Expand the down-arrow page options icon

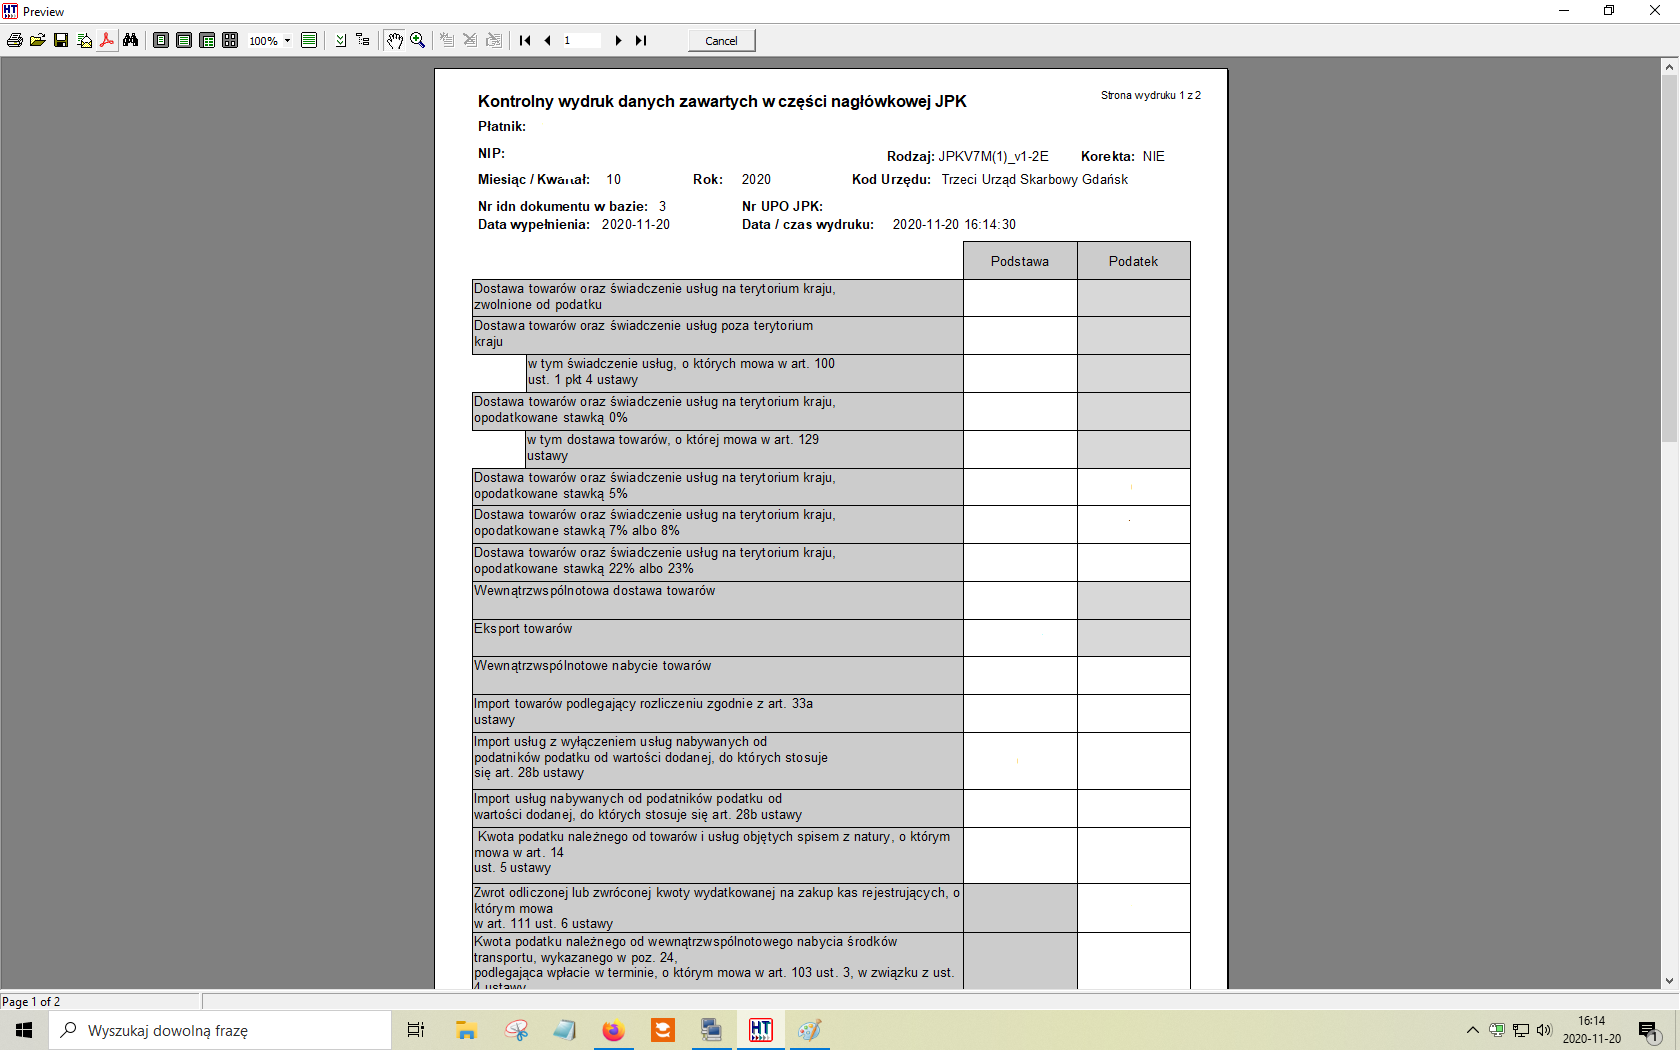(340, 41)
